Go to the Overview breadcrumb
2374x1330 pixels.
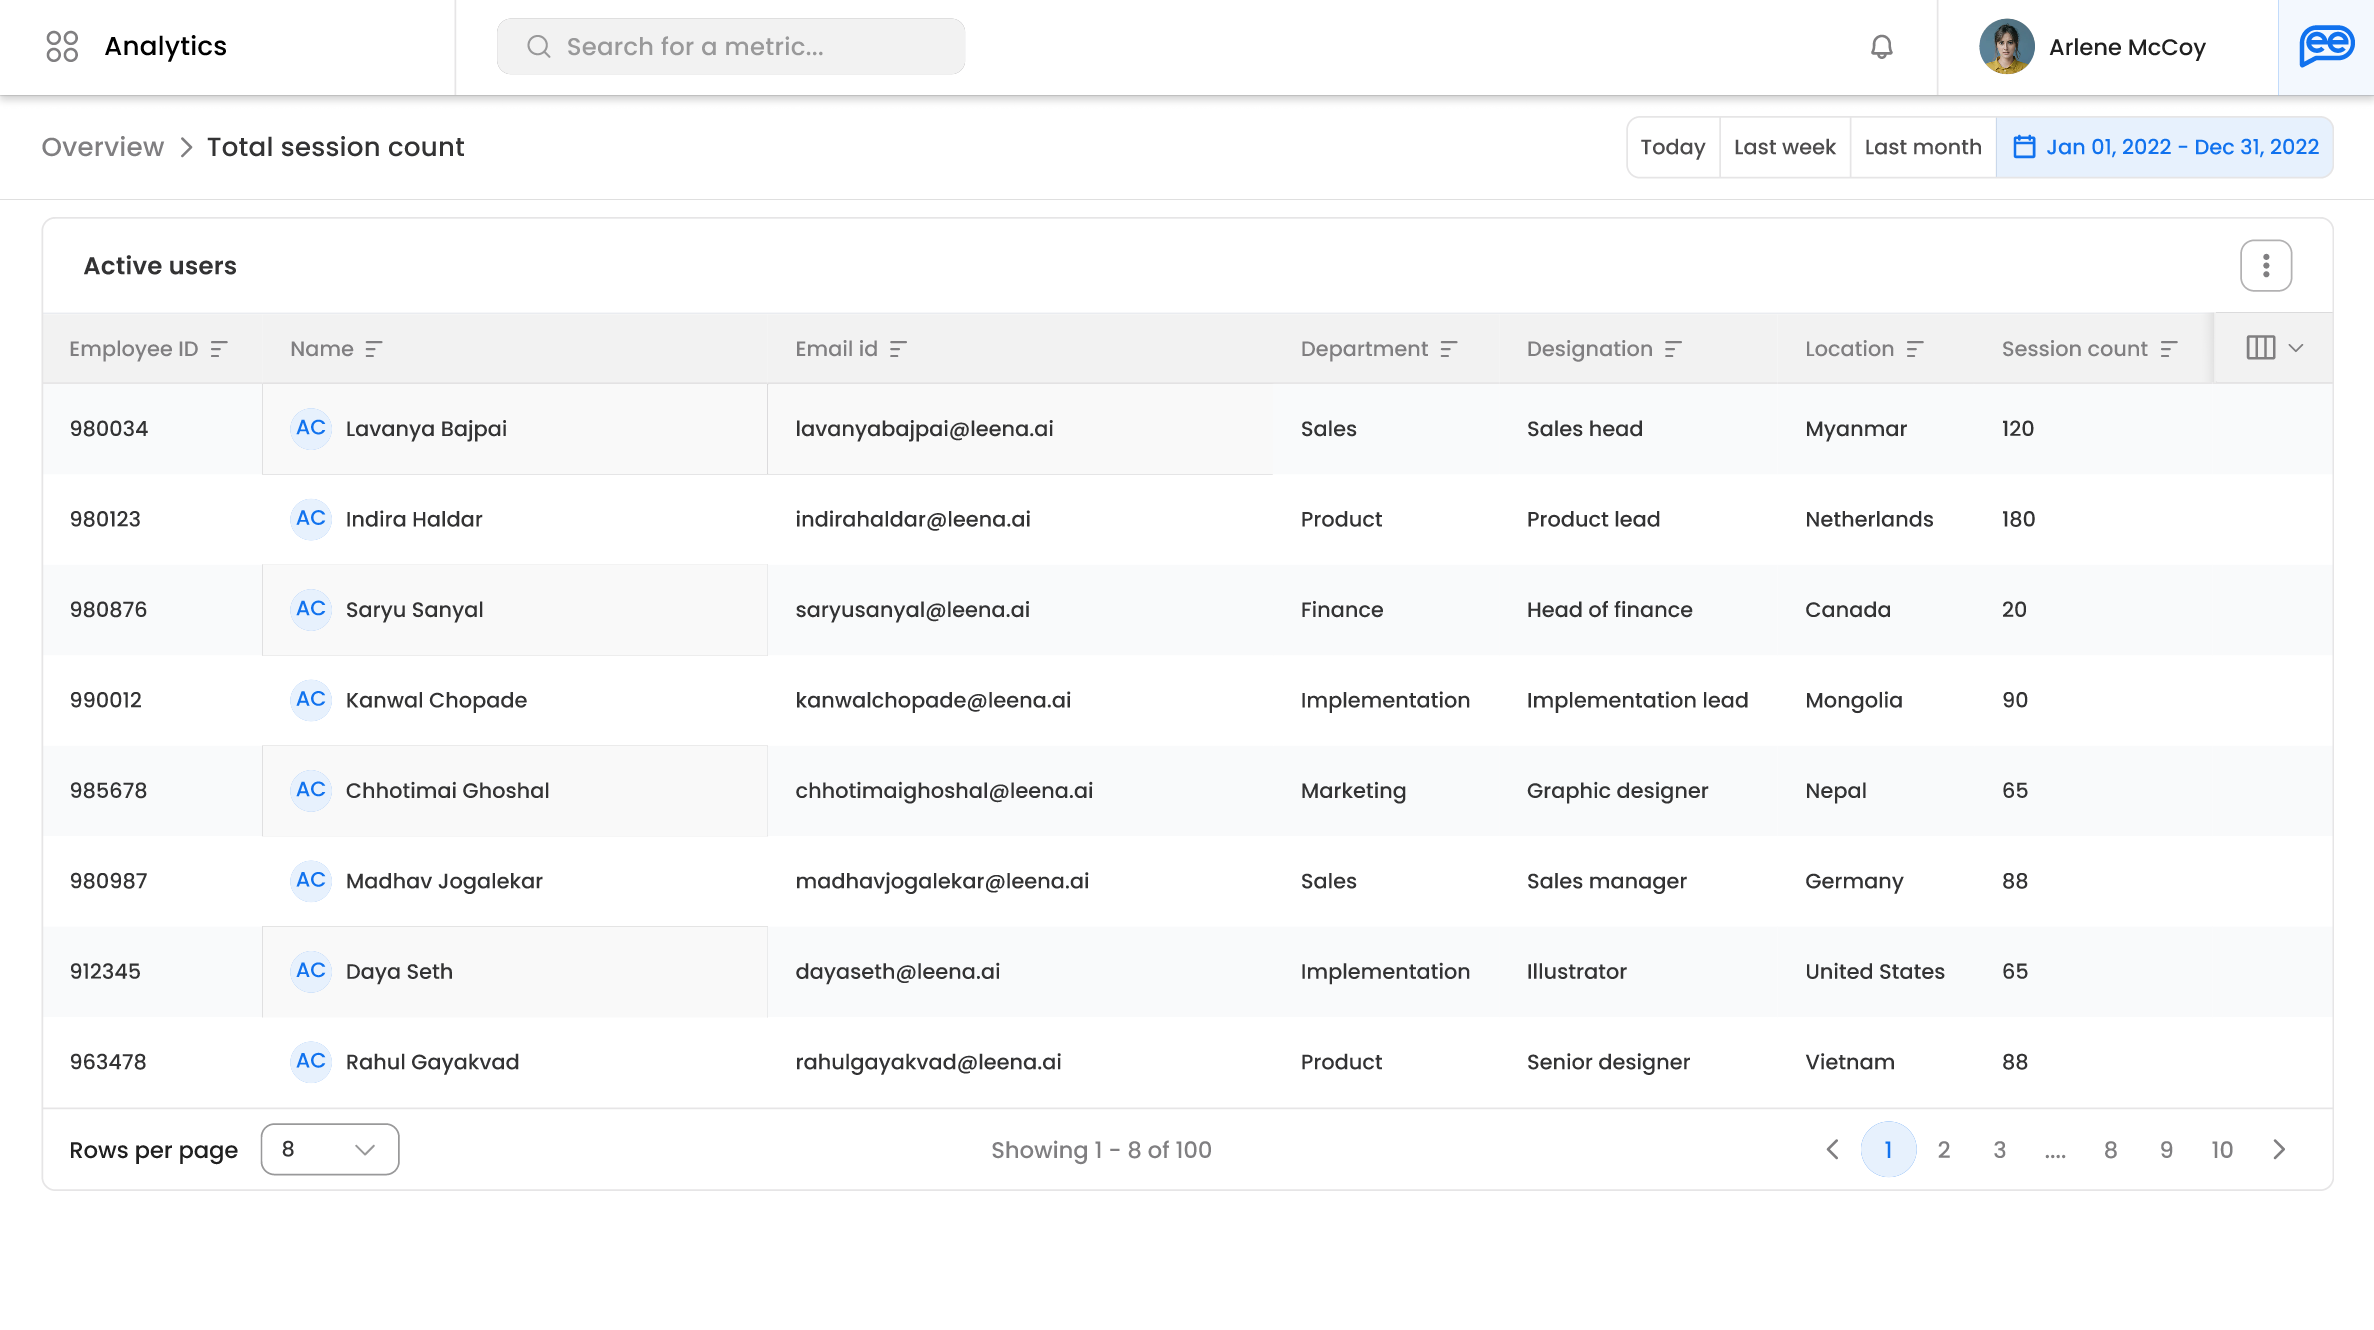click(102, 147)
